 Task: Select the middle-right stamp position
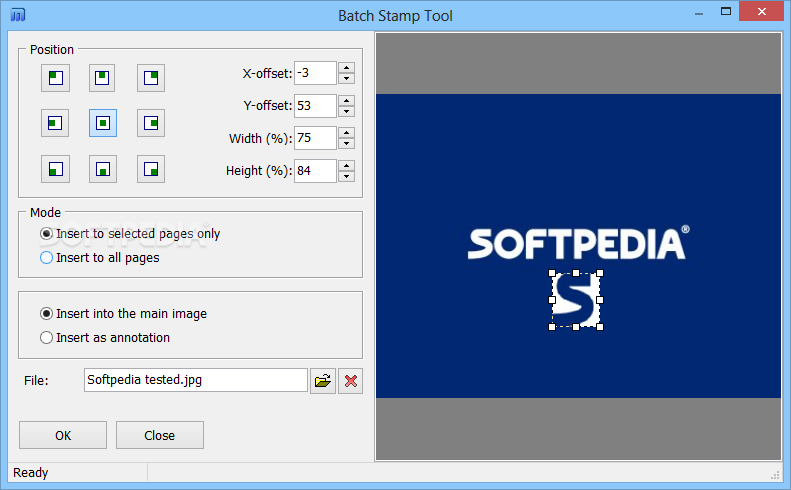coord(151,123)
